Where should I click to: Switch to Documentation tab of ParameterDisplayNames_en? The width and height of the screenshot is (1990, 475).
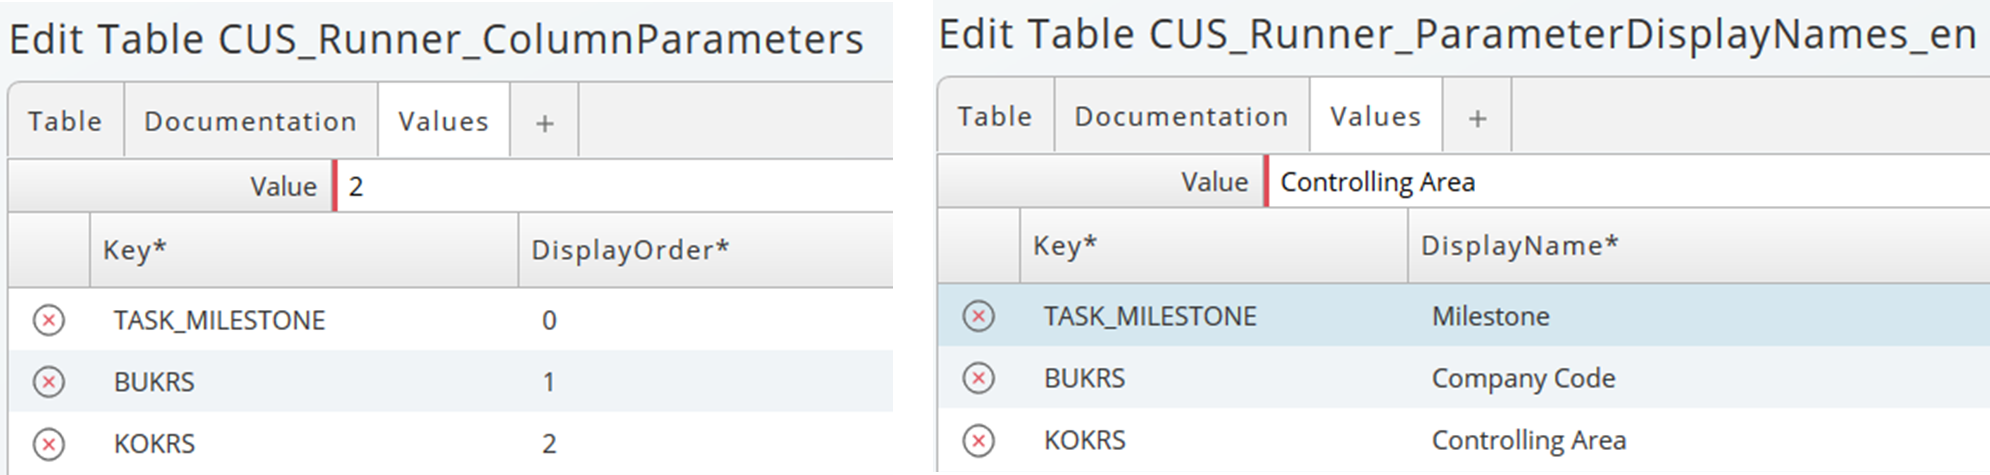pyautogui.click(x=1182, y=117)
